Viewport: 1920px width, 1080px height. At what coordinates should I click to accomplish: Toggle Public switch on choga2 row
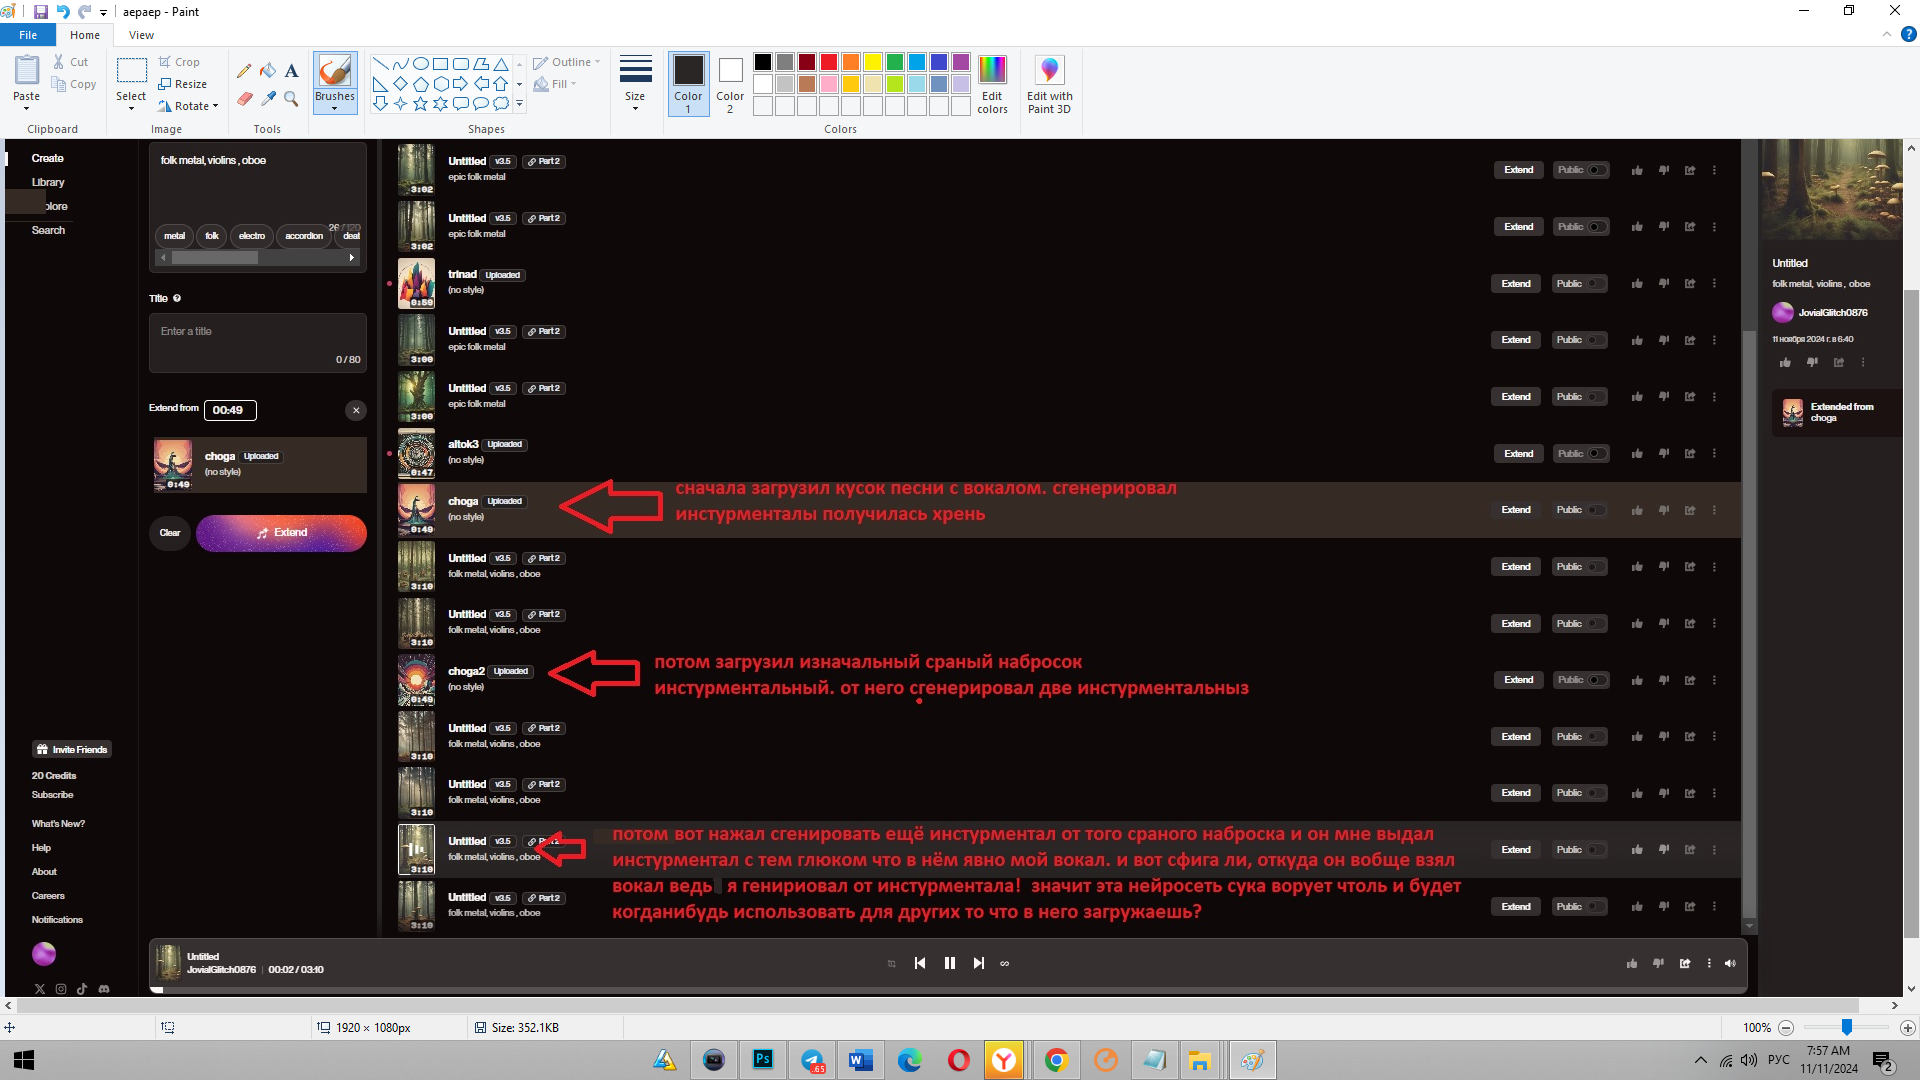tap(1597, 680)
